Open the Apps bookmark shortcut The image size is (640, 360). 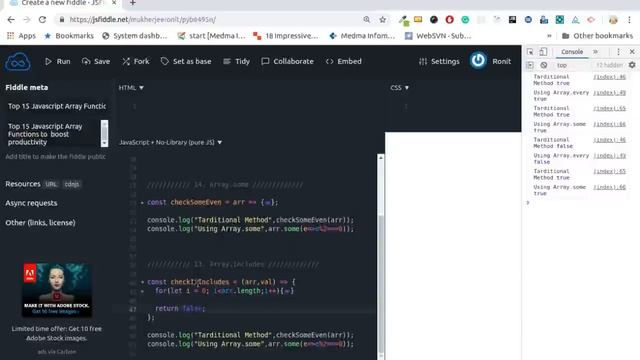pyautogui.click(x=22, y=36)
